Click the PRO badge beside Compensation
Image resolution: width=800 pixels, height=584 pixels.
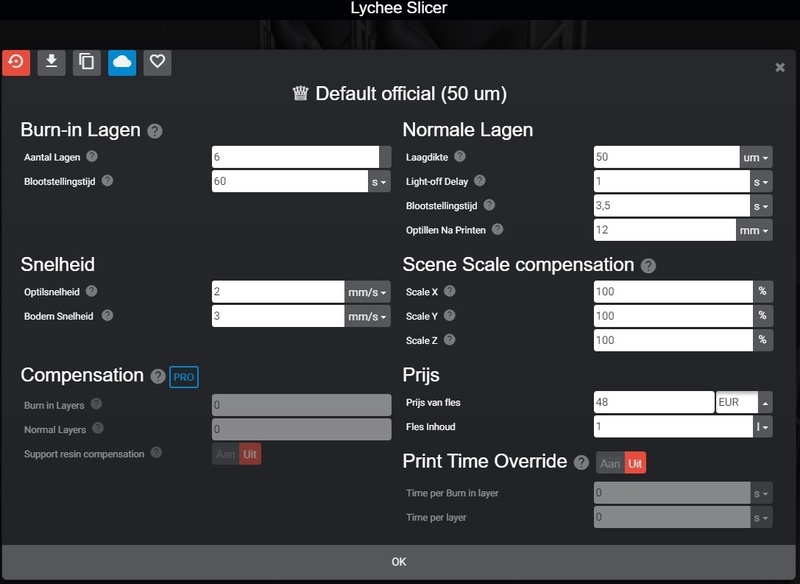pos(184,377)
